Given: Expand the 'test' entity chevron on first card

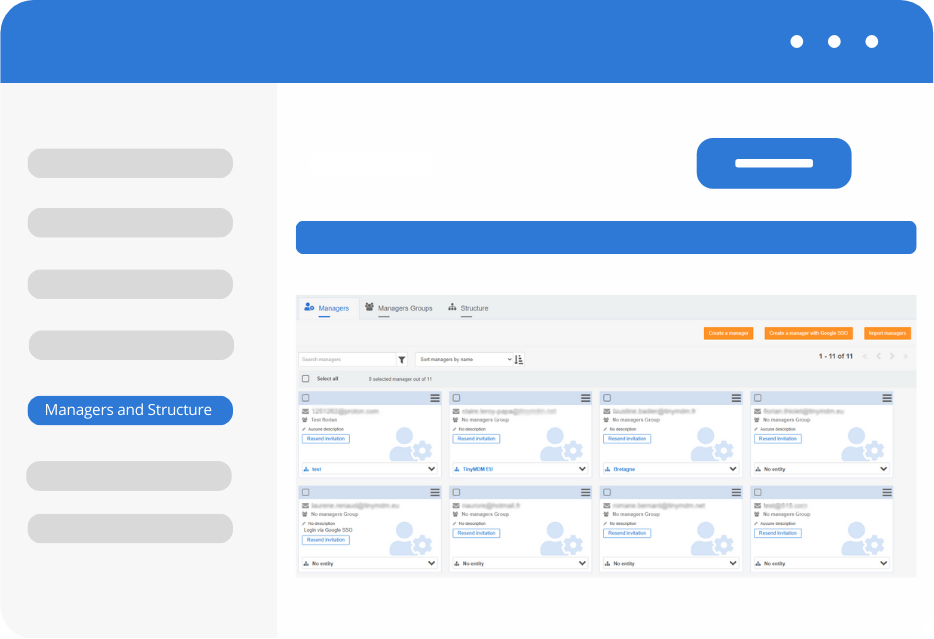Looking at the screenshot, I should [432, 469].
